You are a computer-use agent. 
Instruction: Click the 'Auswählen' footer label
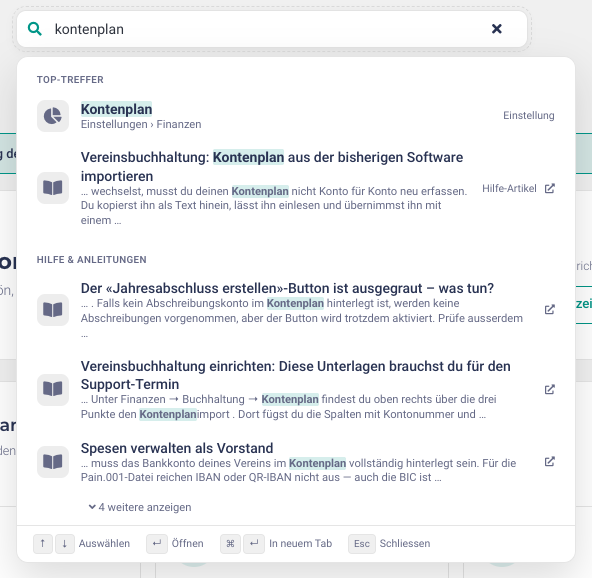point(104,544)
